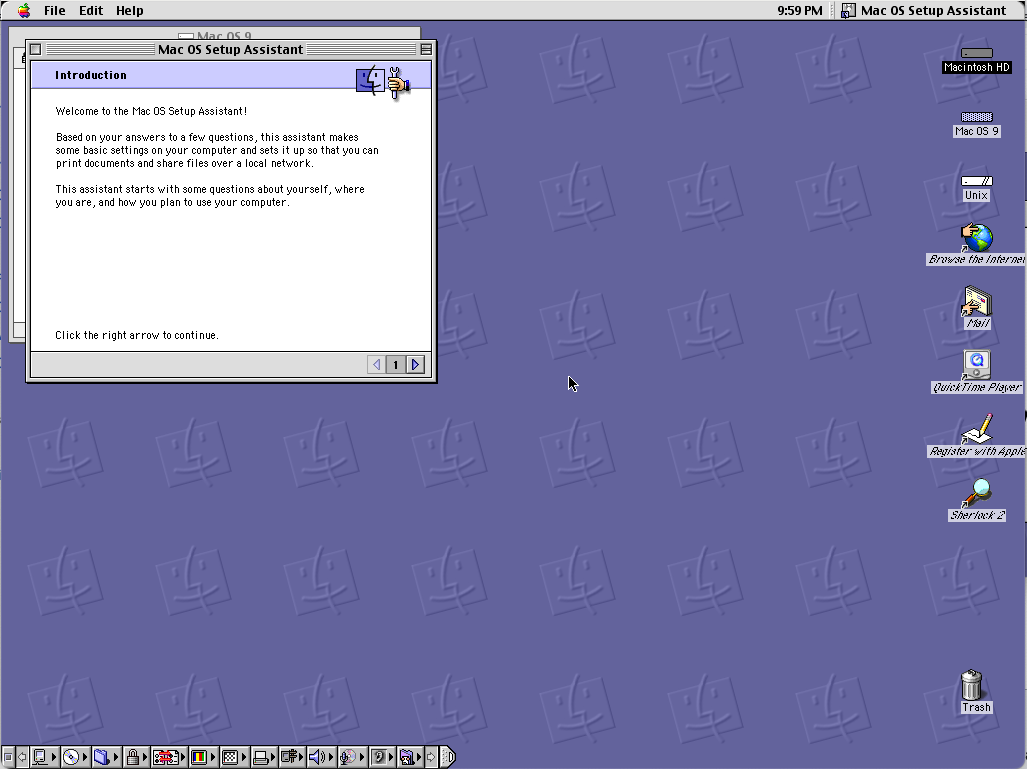Launch Browse the Internet desktop icon
This screenshot has width=1027, height=769.
pyautogui.click(x=977, y=238)
